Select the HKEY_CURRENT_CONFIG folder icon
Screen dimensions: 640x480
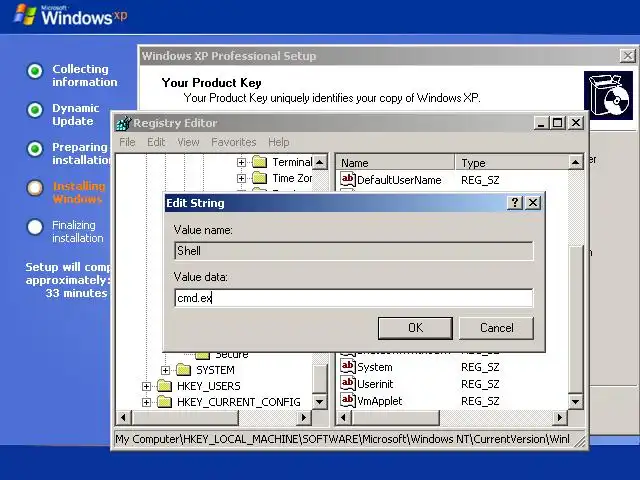(x=164, y=402)
